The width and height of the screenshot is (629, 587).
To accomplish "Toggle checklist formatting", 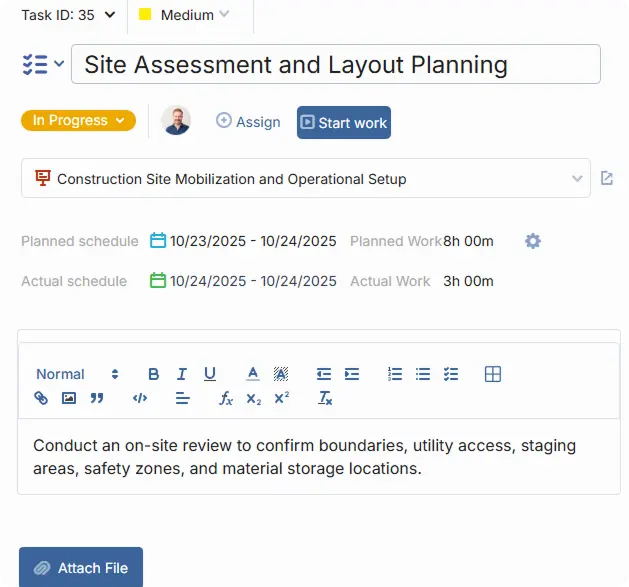I will (x=451, y=374).
